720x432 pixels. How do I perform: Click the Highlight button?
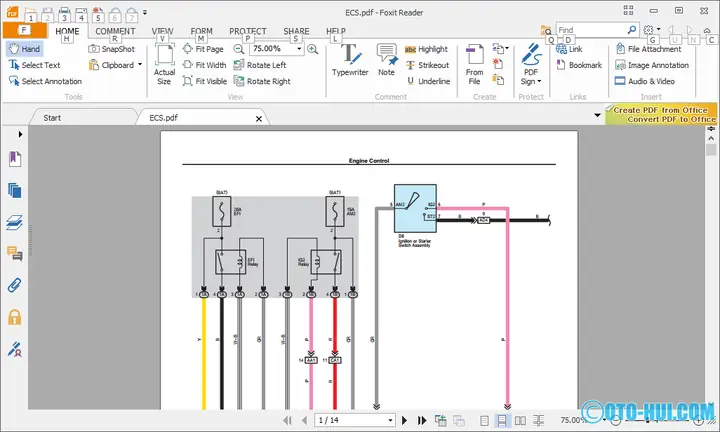[x=426, y=49]
